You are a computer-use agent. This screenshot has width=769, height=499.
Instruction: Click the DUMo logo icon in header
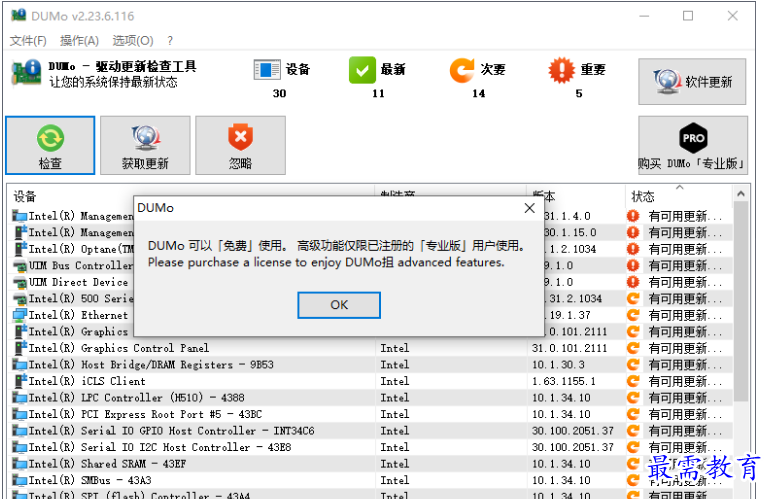26,73
